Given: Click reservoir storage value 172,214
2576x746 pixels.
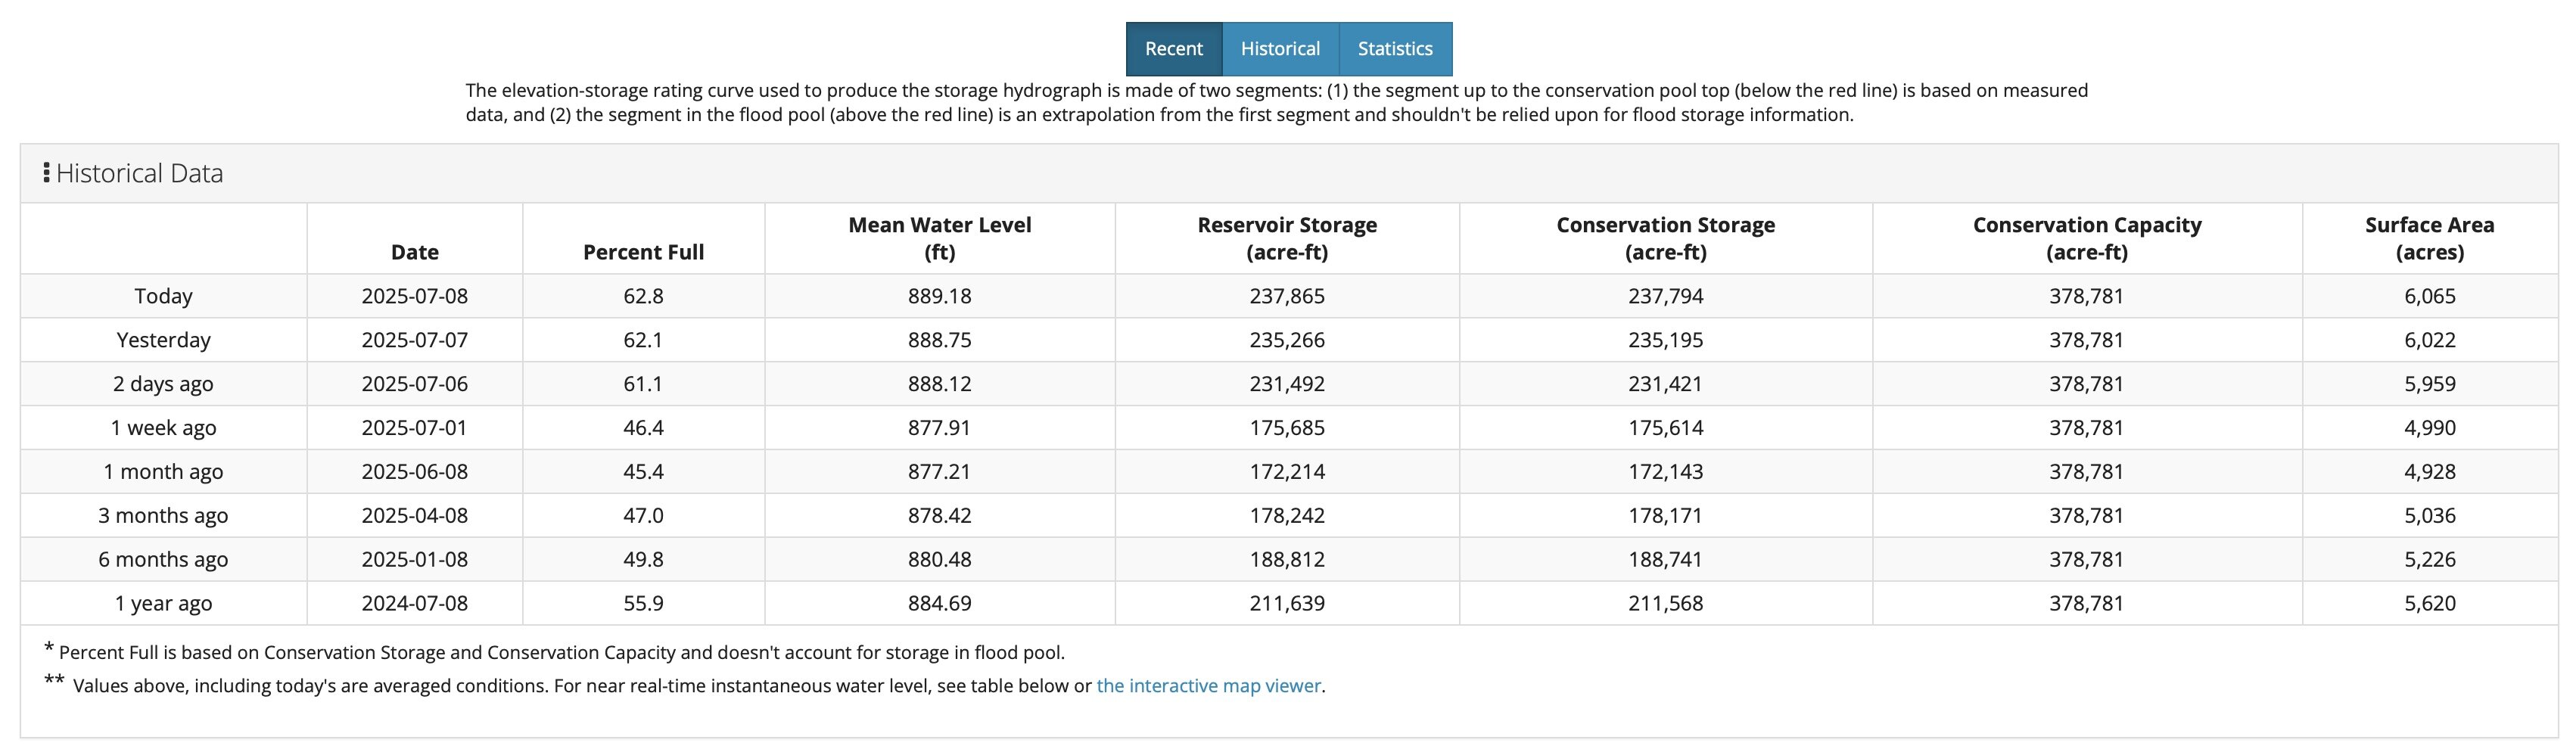Looking at the screenshot, I should [1287, 472].
